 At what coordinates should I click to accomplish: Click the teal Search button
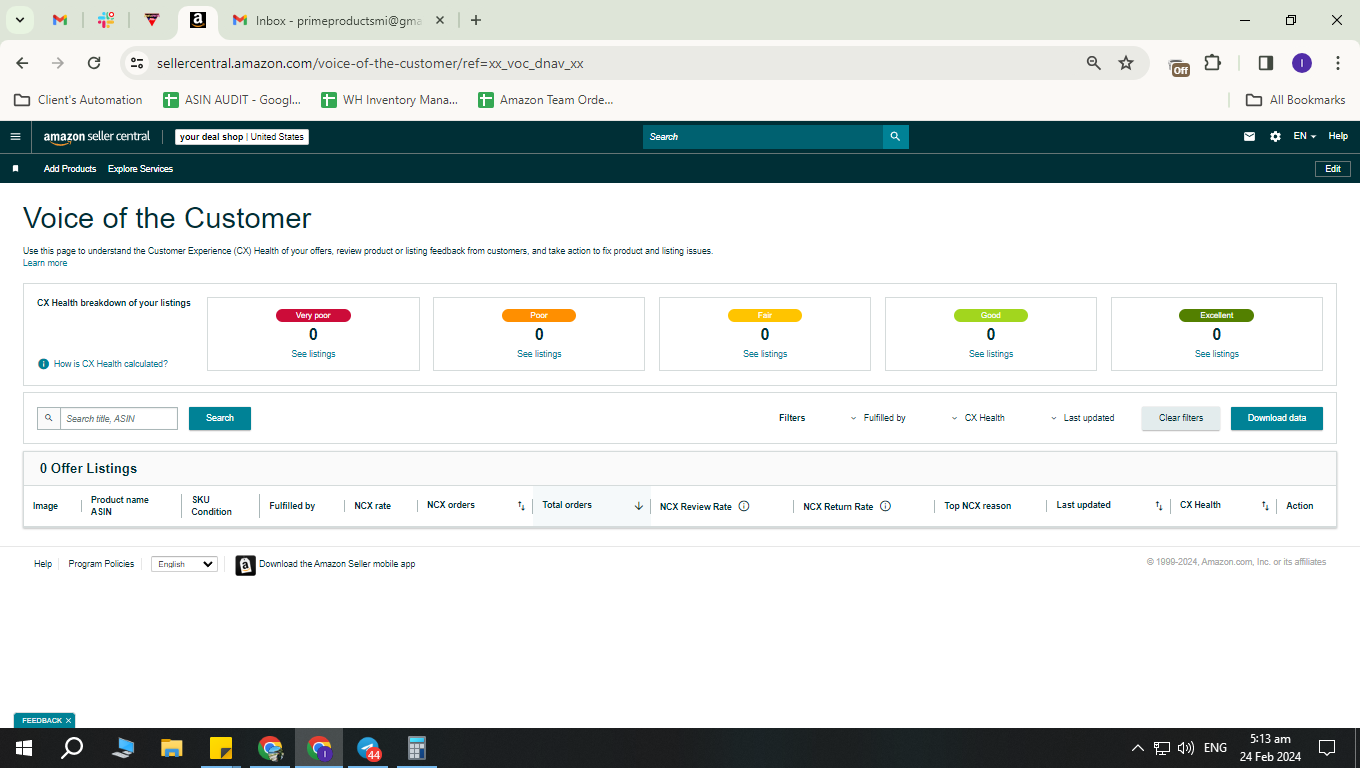pyautogui.click(x=220, y=418)
